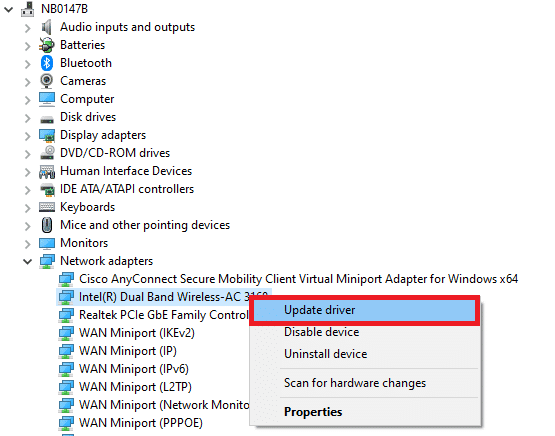
Task: Collapse the Network adapters category
Action: (28, 262)
